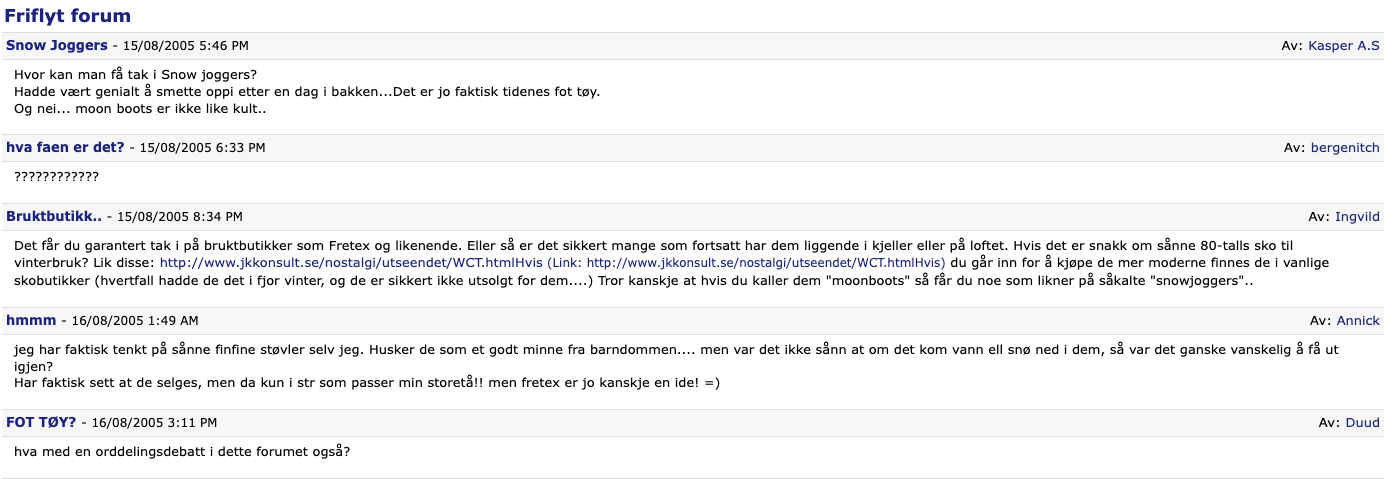
Task: Click the Friflyt forum heading
Action: [67, 16]
